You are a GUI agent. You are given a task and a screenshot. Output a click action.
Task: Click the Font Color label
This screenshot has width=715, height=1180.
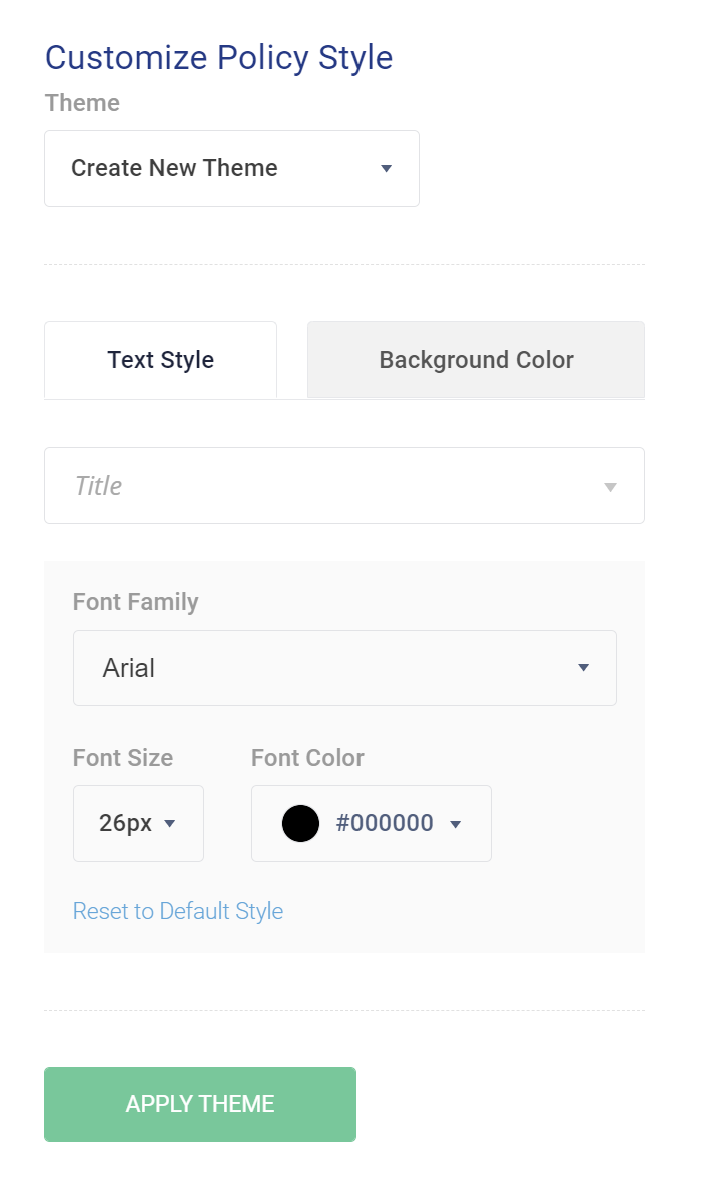[x=307, y=758]
